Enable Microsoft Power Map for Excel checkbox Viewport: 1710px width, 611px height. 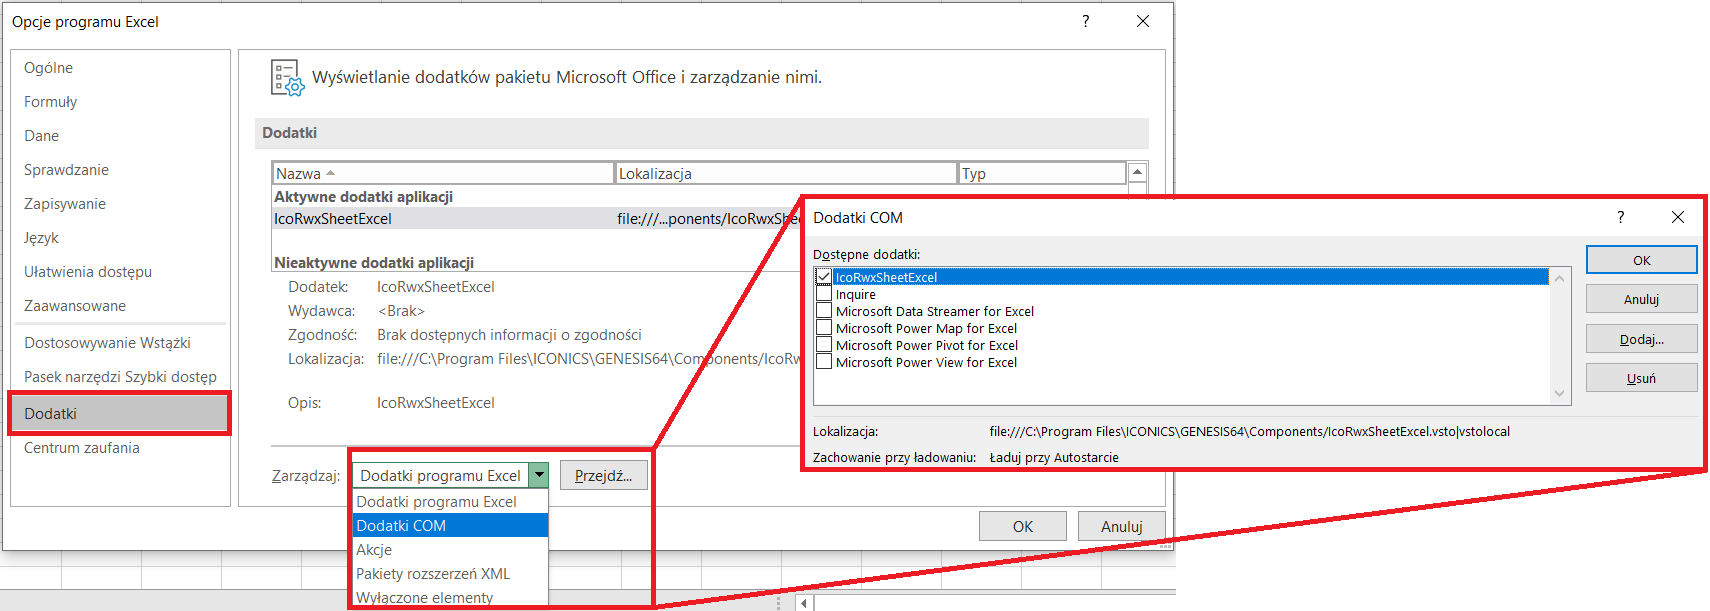[x=824, y=328]
